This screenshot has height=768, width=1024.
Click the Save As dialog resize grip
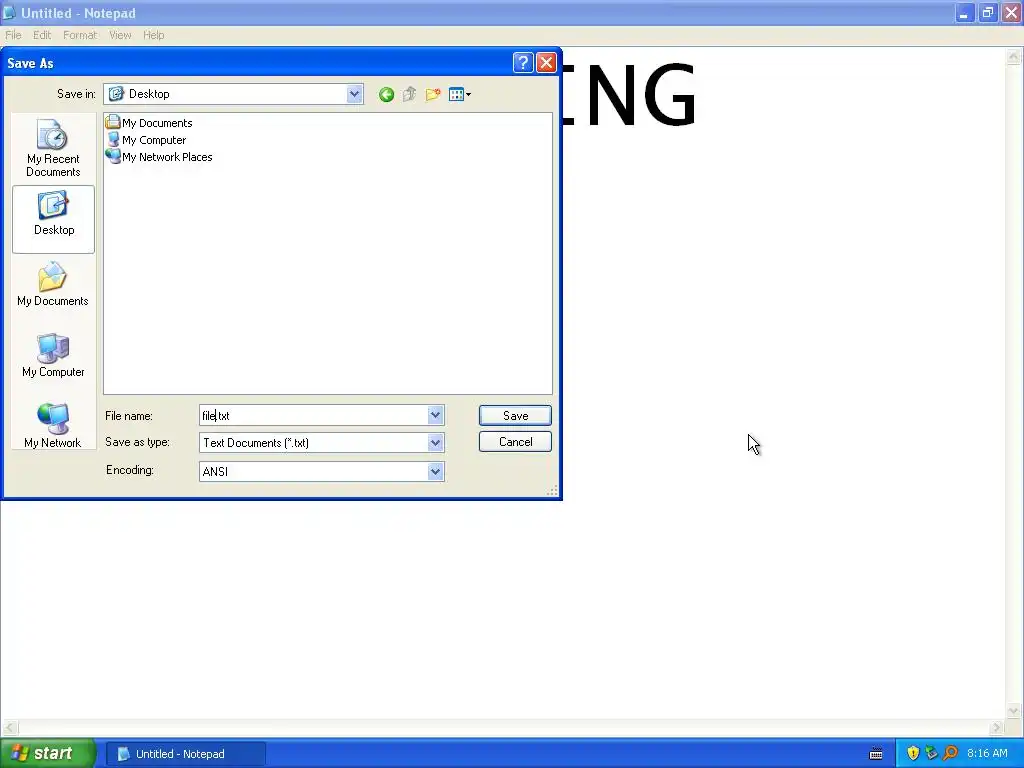point(552,490)
